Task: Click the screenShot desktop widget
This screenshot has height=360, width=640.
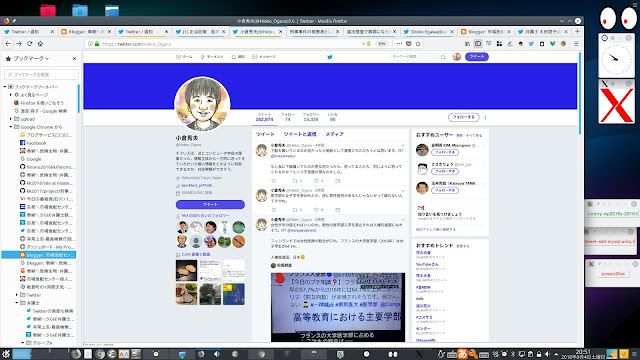Action: pos(613,273)
